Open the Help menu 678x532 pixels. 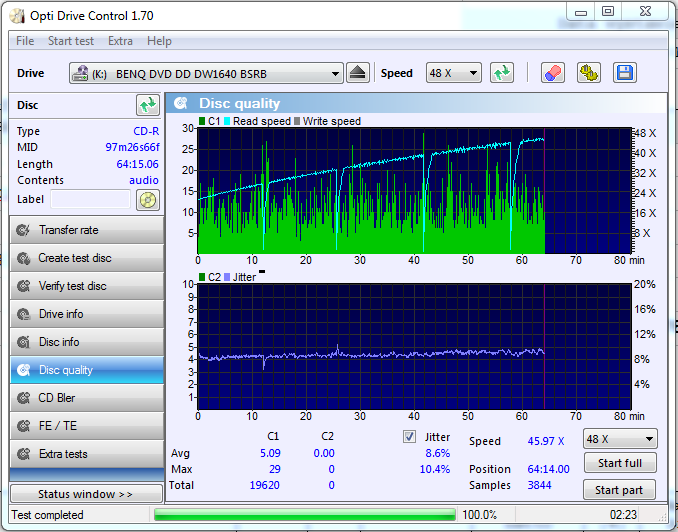pos(159,41)
